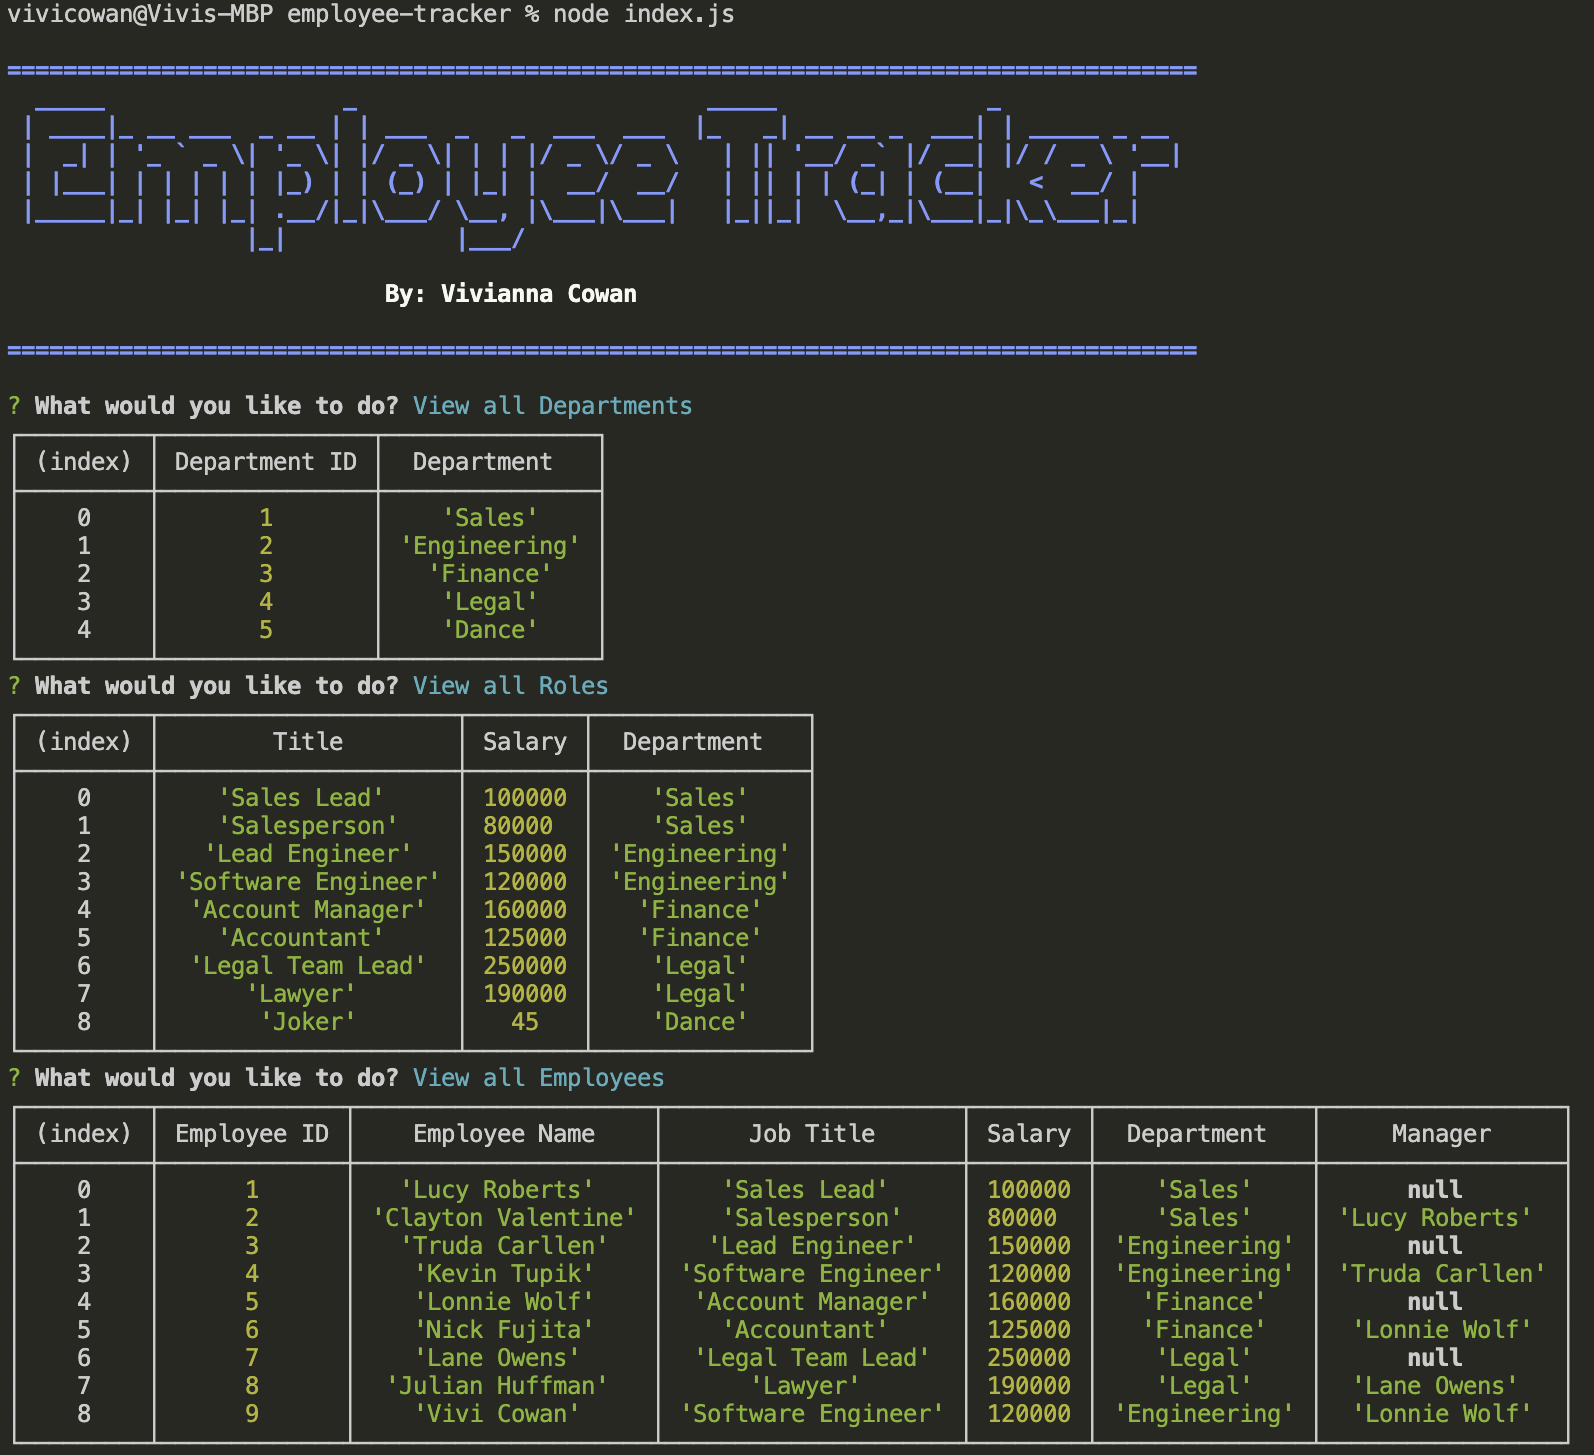
Task: Click the 'Department ID' column header
Action: click(x=266, y=462)
